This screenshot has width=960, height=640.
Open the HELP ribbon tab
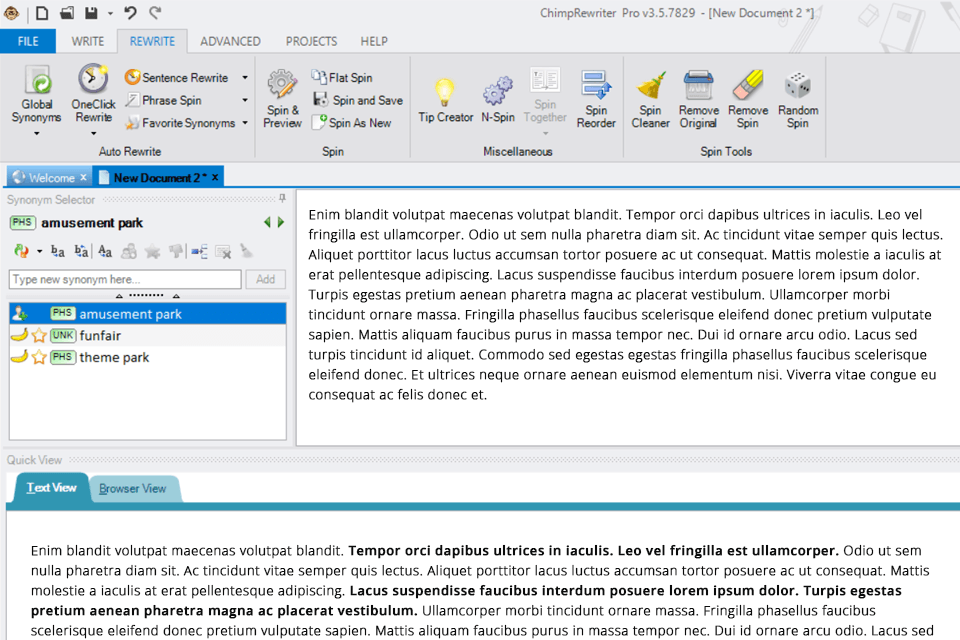tap(373, 41)
